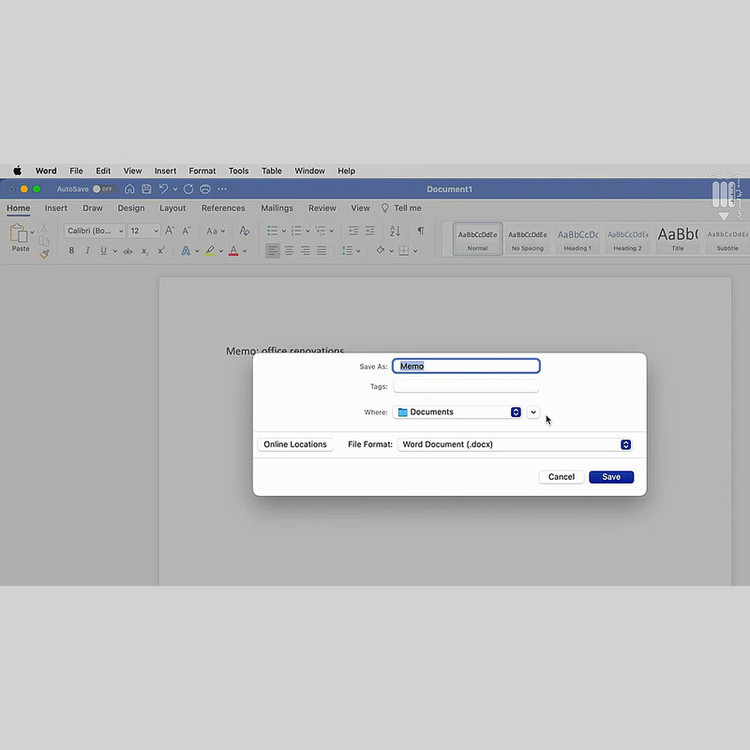
Task: Open the Format menu in menu bar
Action: point(202,171)
